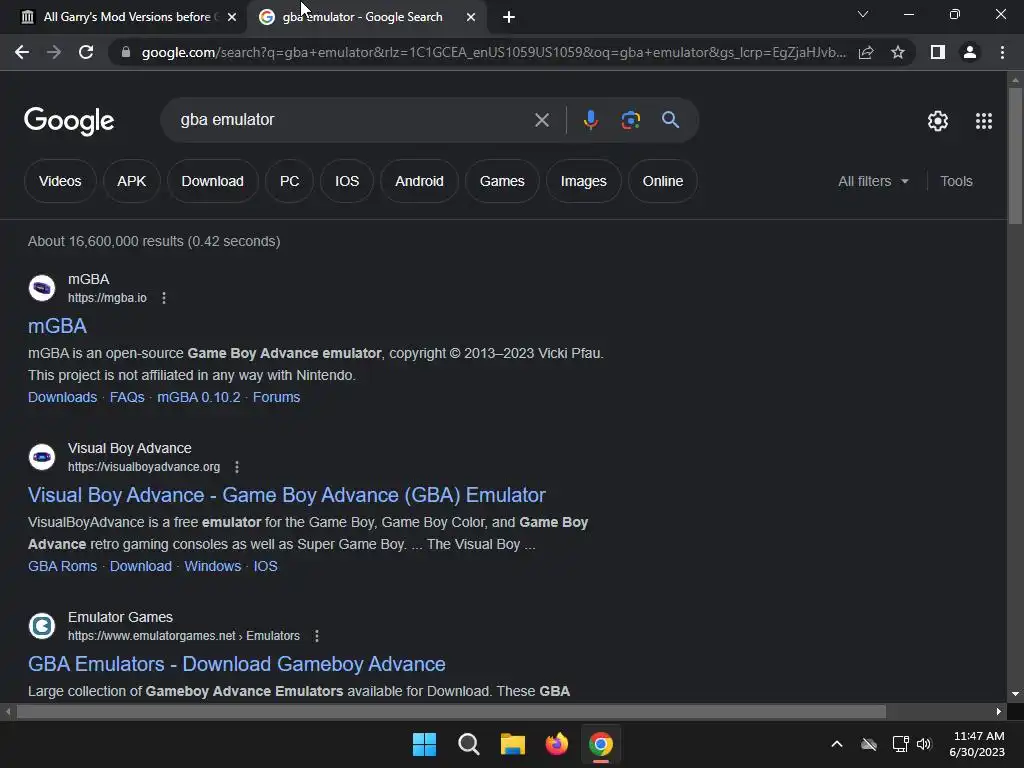Image resolution: width=1024 pixels, height=768 pixels.
Task: Open the Google apps grid
Action: (x=984, y=121)
